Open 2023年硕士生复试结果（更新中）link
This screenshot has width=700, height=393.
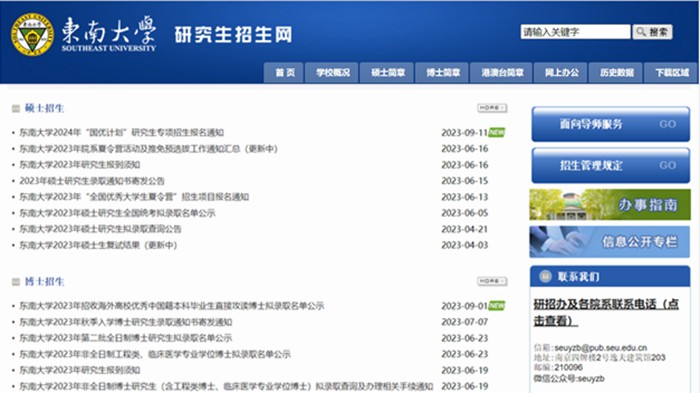98,245
